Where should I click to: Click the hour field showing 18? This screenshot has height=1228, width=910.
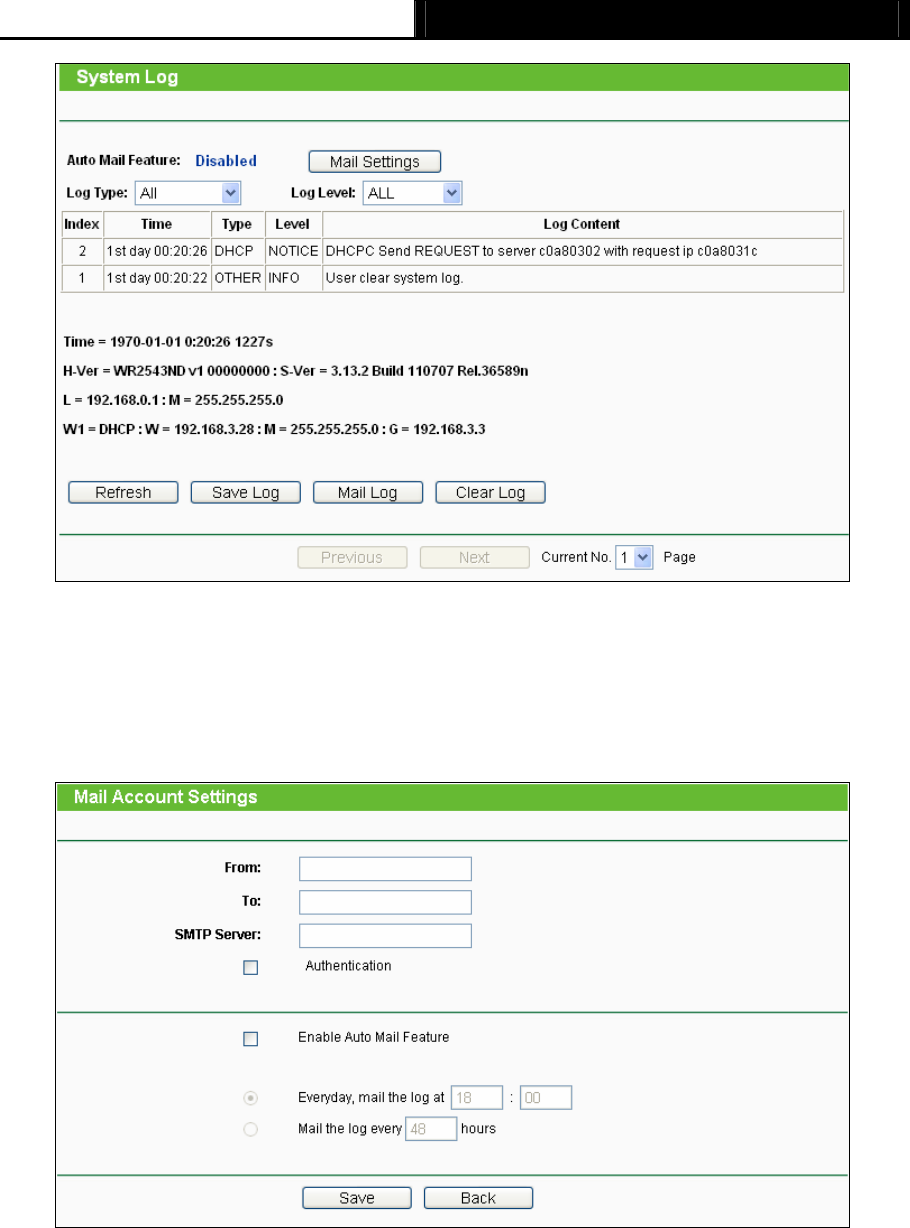tap(477, 1098)
